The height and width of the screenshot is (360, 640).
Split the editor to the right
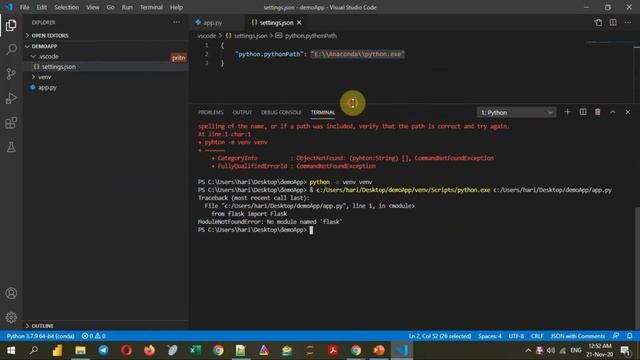613,22
